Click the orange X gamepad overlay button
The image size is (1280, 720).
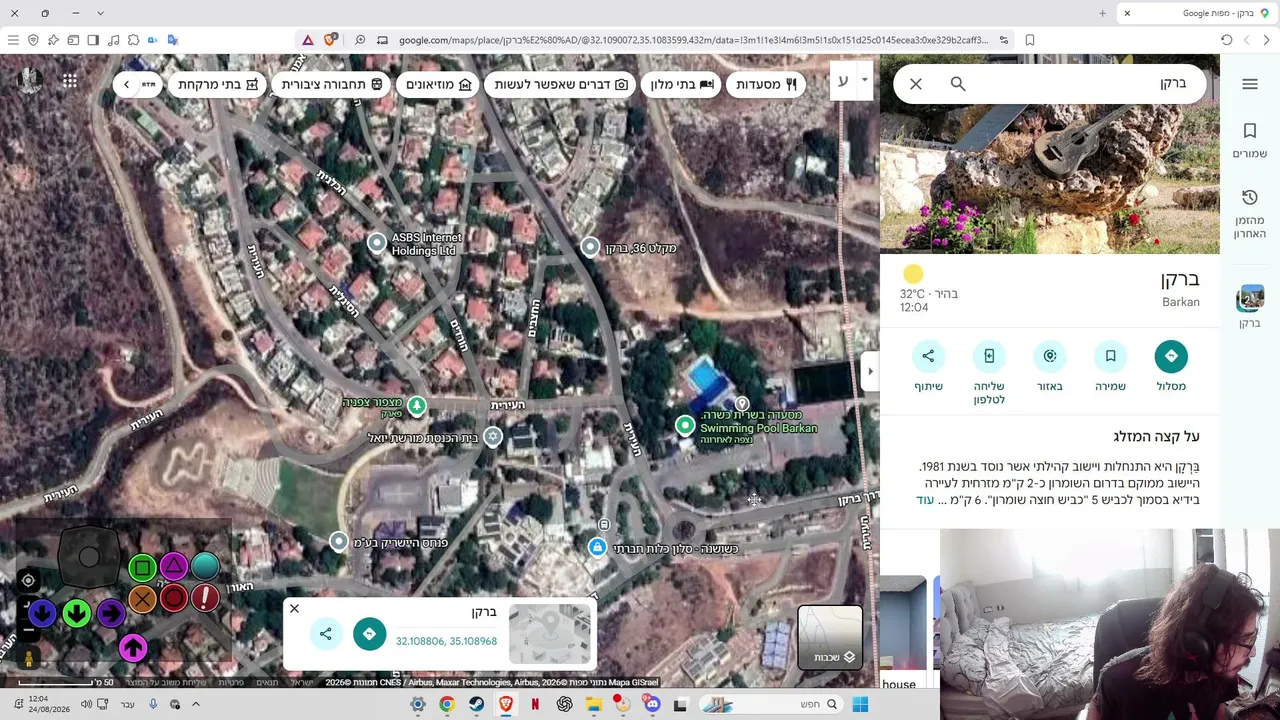[142, 599]
